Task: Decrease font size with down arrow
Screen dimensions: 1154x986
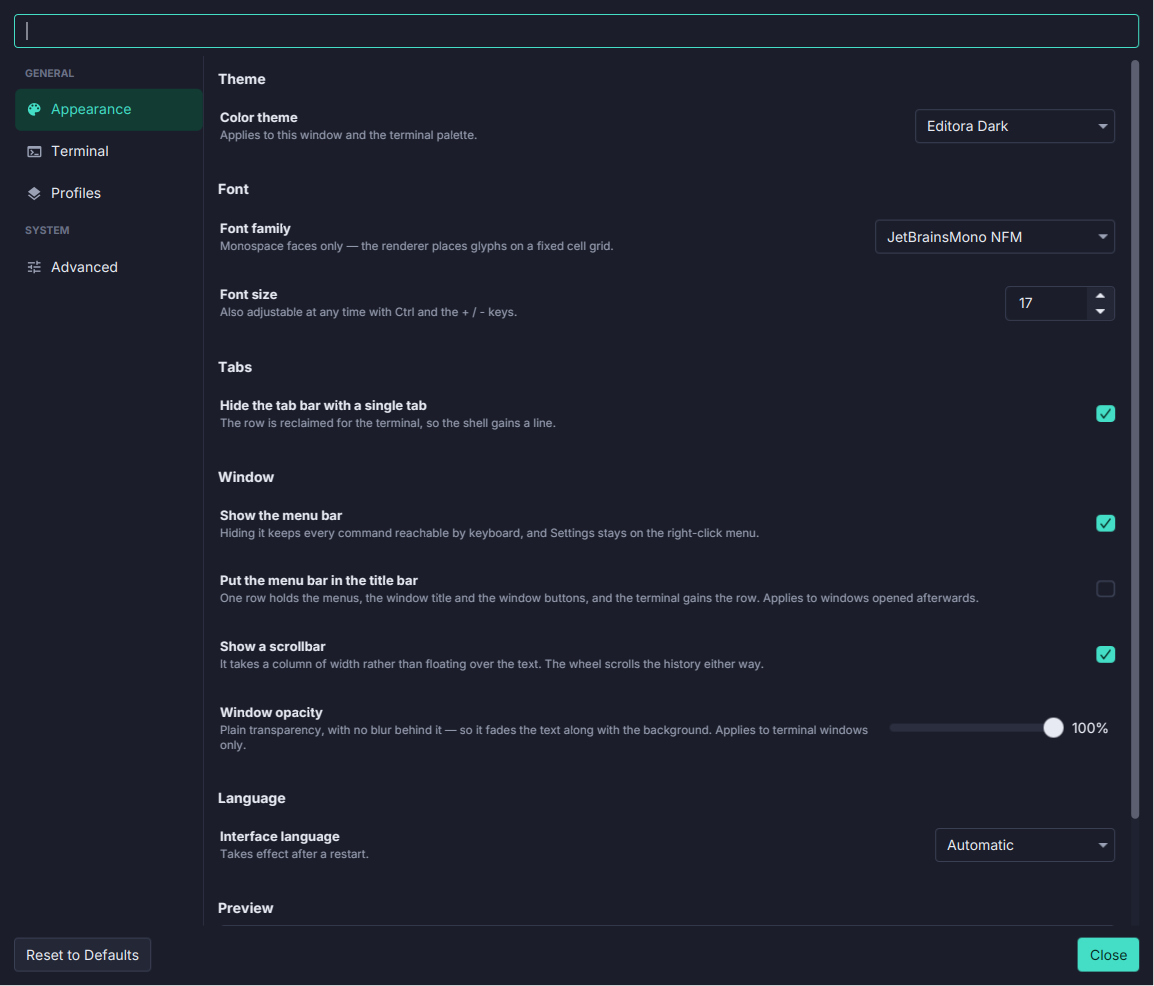Action: point(1100,312)
